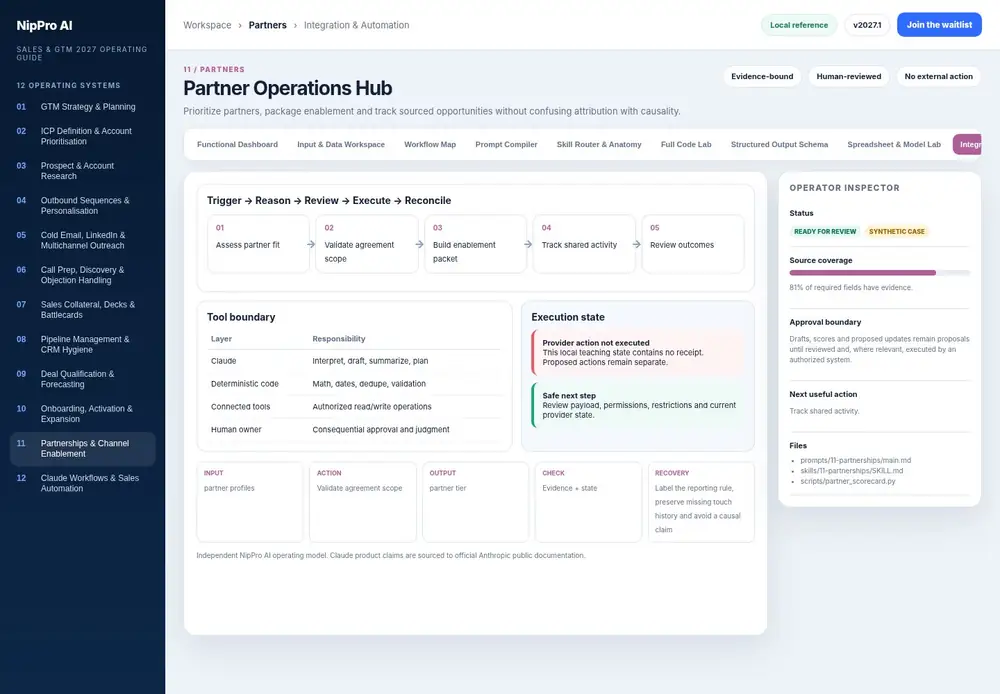Click Track shared activity next action text
This screenshot has width=1000, height=694.
point(824,411)
